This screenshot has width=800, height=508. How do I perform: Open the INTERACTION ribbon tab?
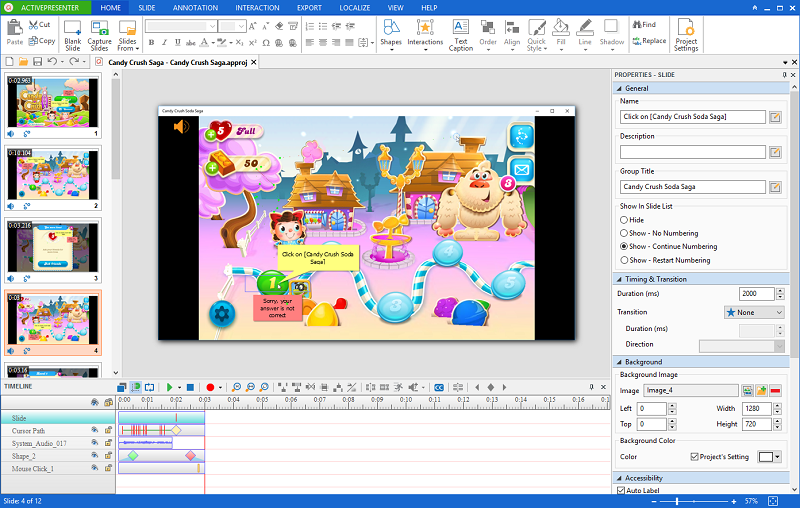[257, 8]
